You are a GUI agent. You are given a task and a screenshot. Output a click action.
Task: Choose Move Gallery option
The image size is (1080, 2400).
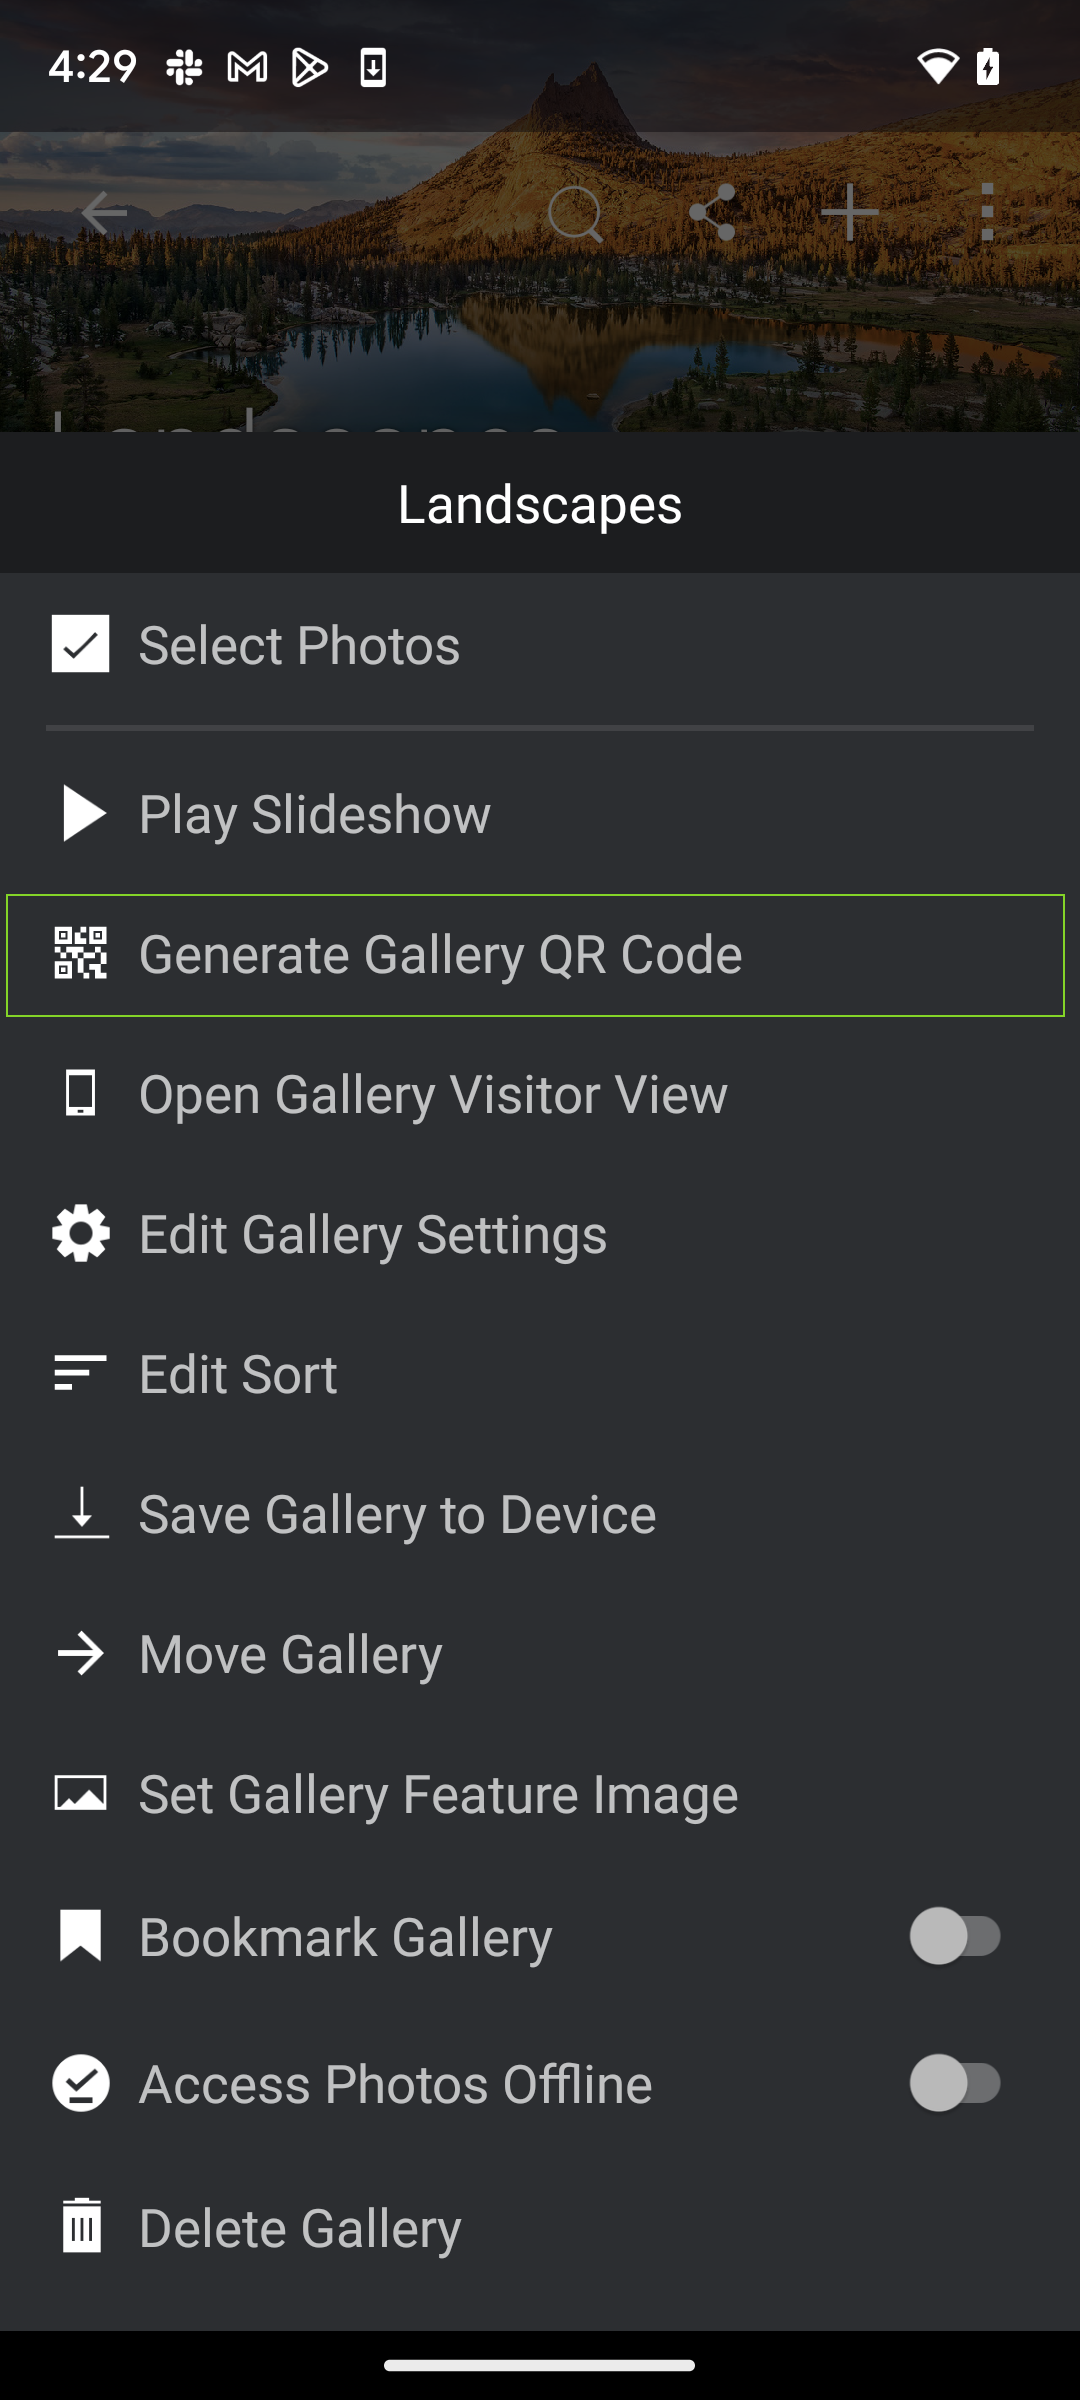point(540,1654)
